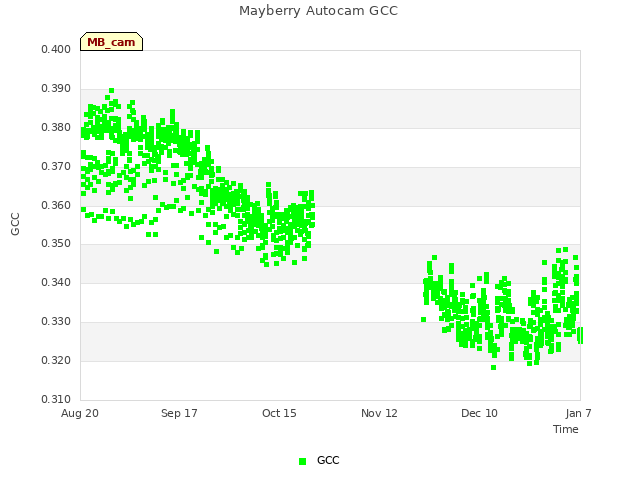Click the lowest data point near 0.318
The image size is (640, 480).
tap(493, 368)
